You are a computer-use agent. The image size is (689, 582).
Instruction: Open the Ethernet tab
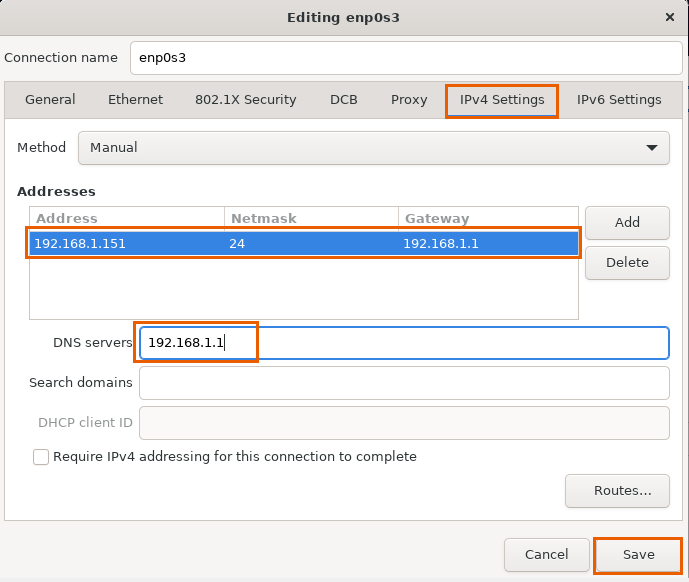point(135,100)
